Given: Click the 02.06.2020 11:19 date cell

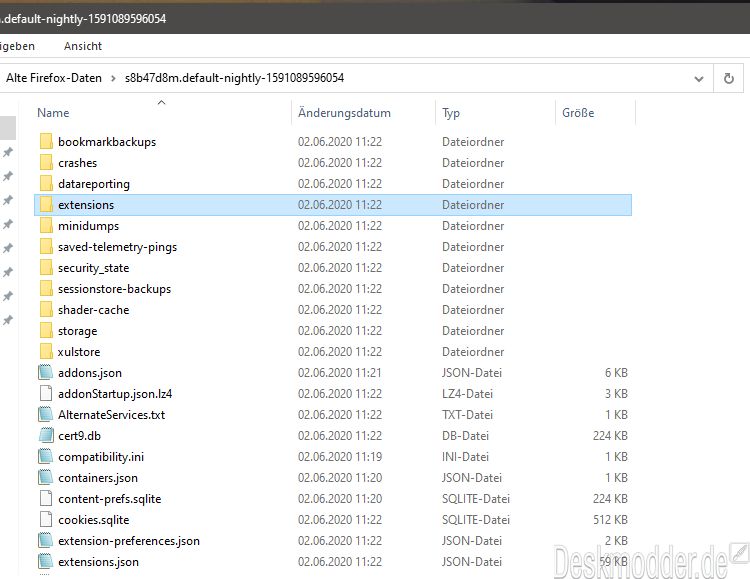Looking at the screenshot, I should (x=340, y=457).
